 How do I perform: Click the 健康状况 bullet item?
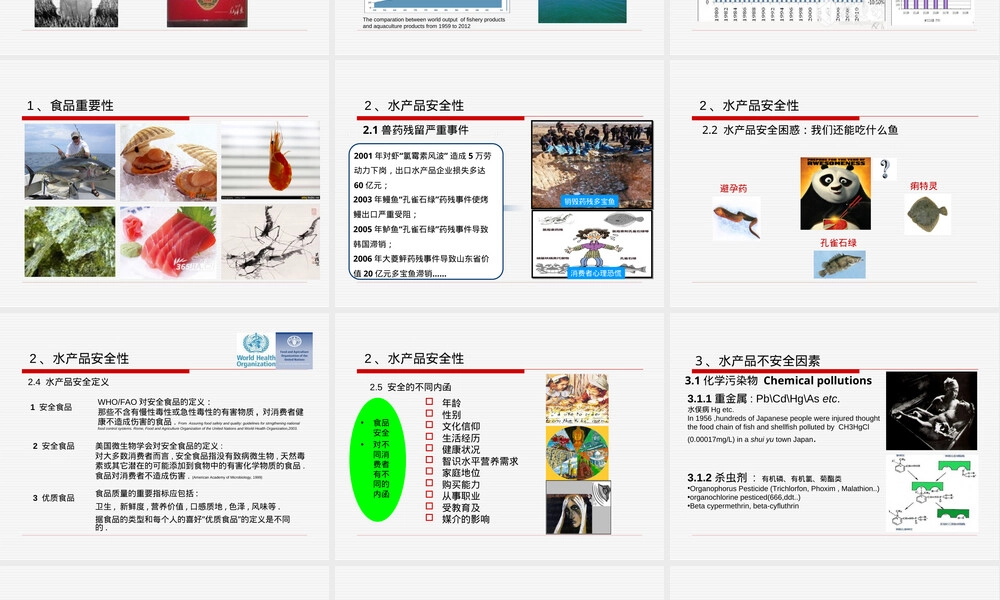click(461, 450)
